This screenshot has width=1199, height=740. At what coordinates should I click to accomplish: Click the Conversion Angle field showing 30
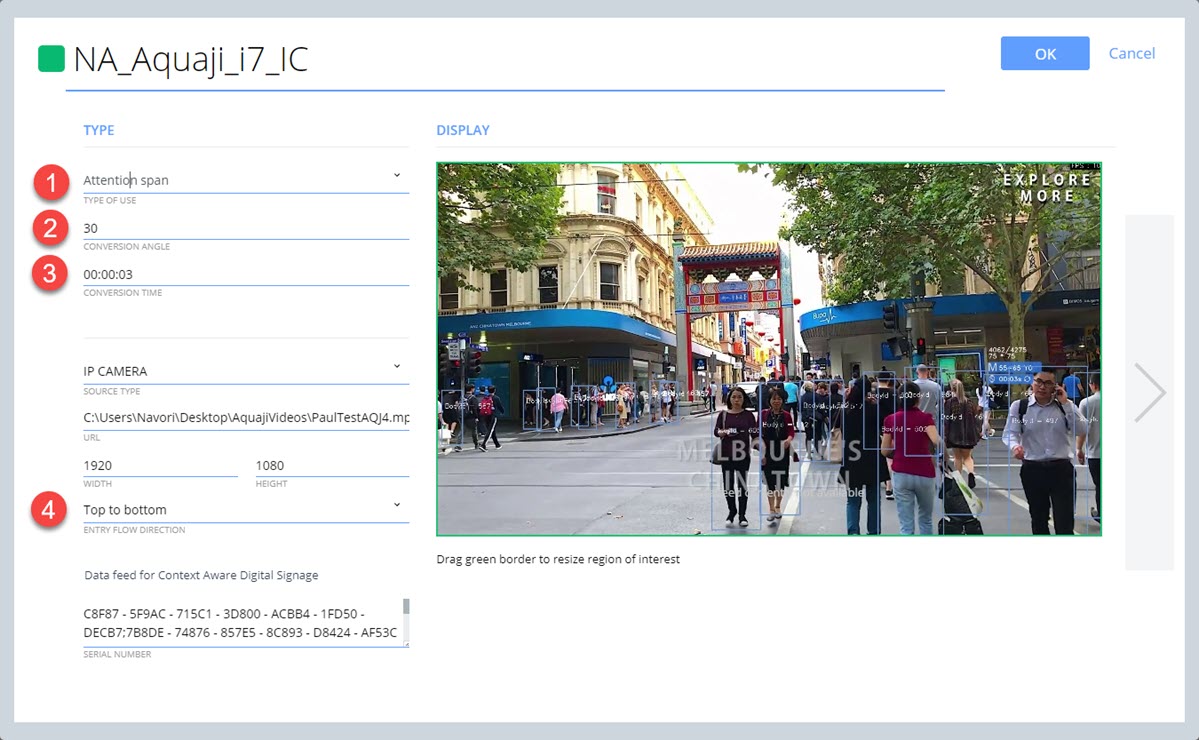point(245,228)
